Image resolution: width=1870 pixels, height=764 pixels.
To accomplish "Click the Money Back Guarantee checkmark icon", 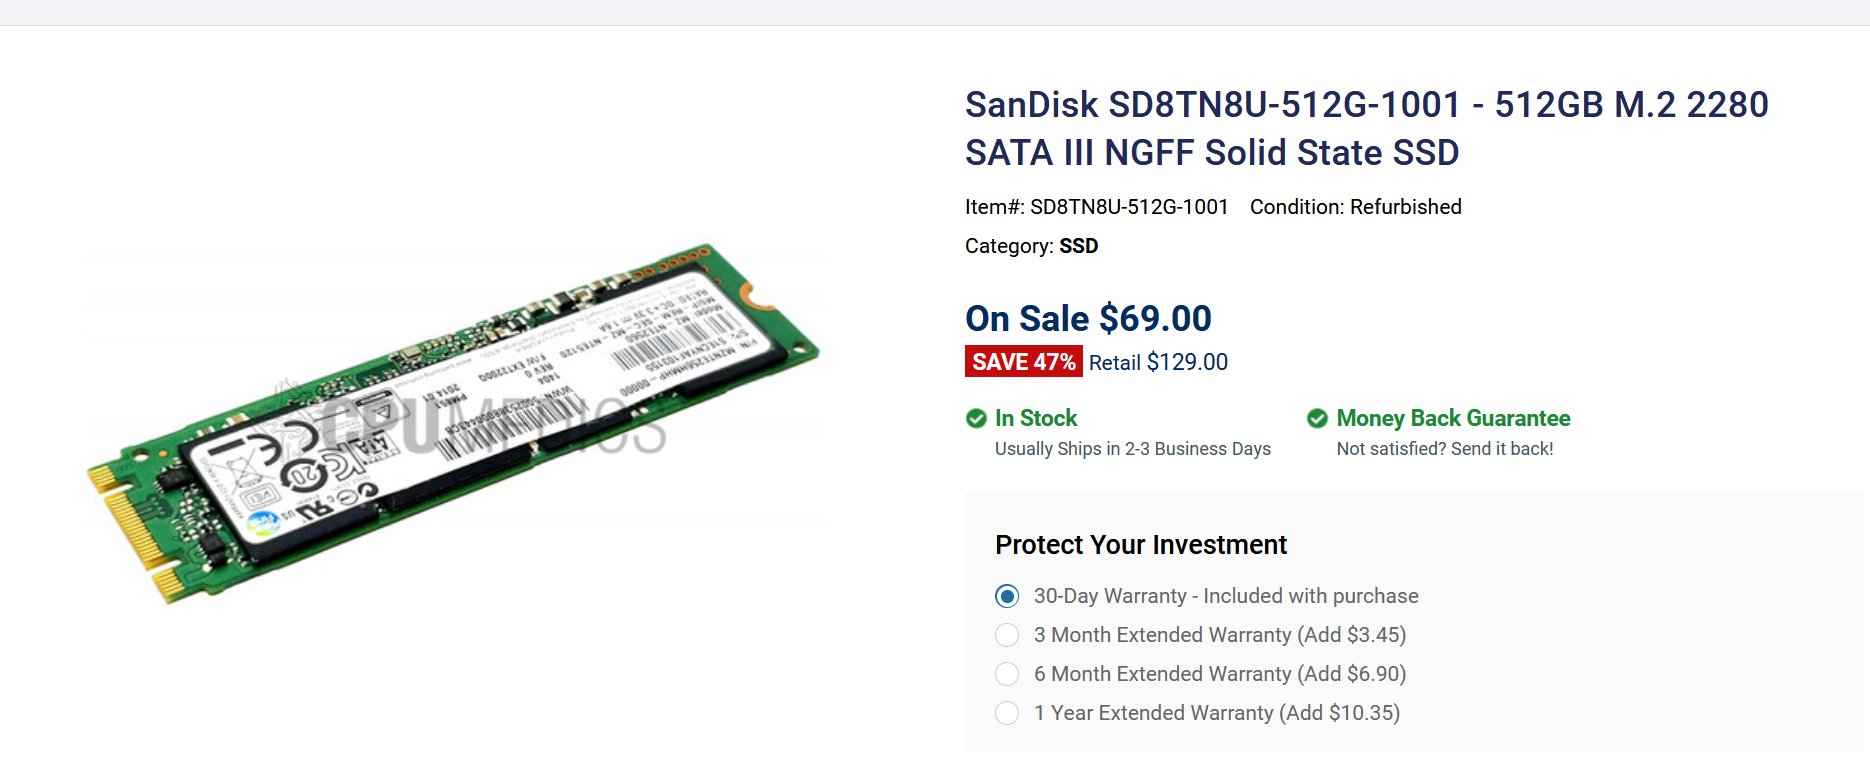I will [1317, 419].
